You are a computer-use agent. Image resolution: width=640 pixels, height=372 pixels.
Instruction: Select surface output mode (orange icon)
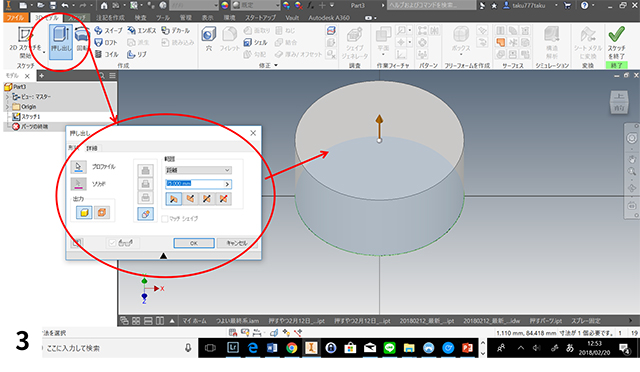[x=102, y=212]
